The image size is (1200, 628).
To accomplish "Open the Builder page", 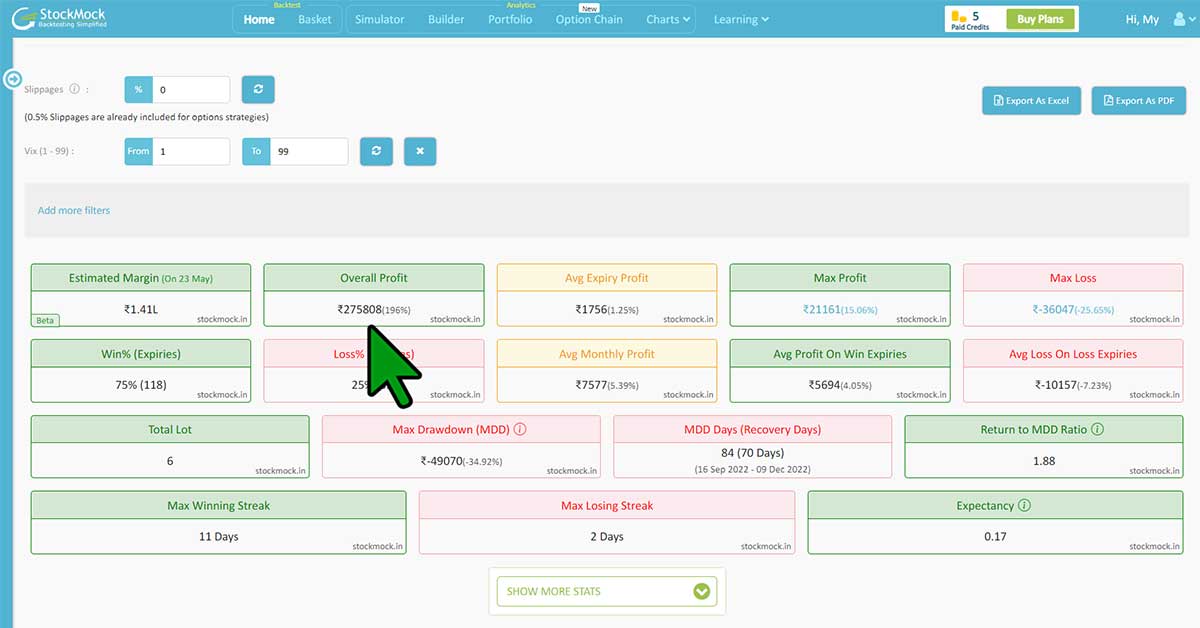I will [x=446, y=19].
